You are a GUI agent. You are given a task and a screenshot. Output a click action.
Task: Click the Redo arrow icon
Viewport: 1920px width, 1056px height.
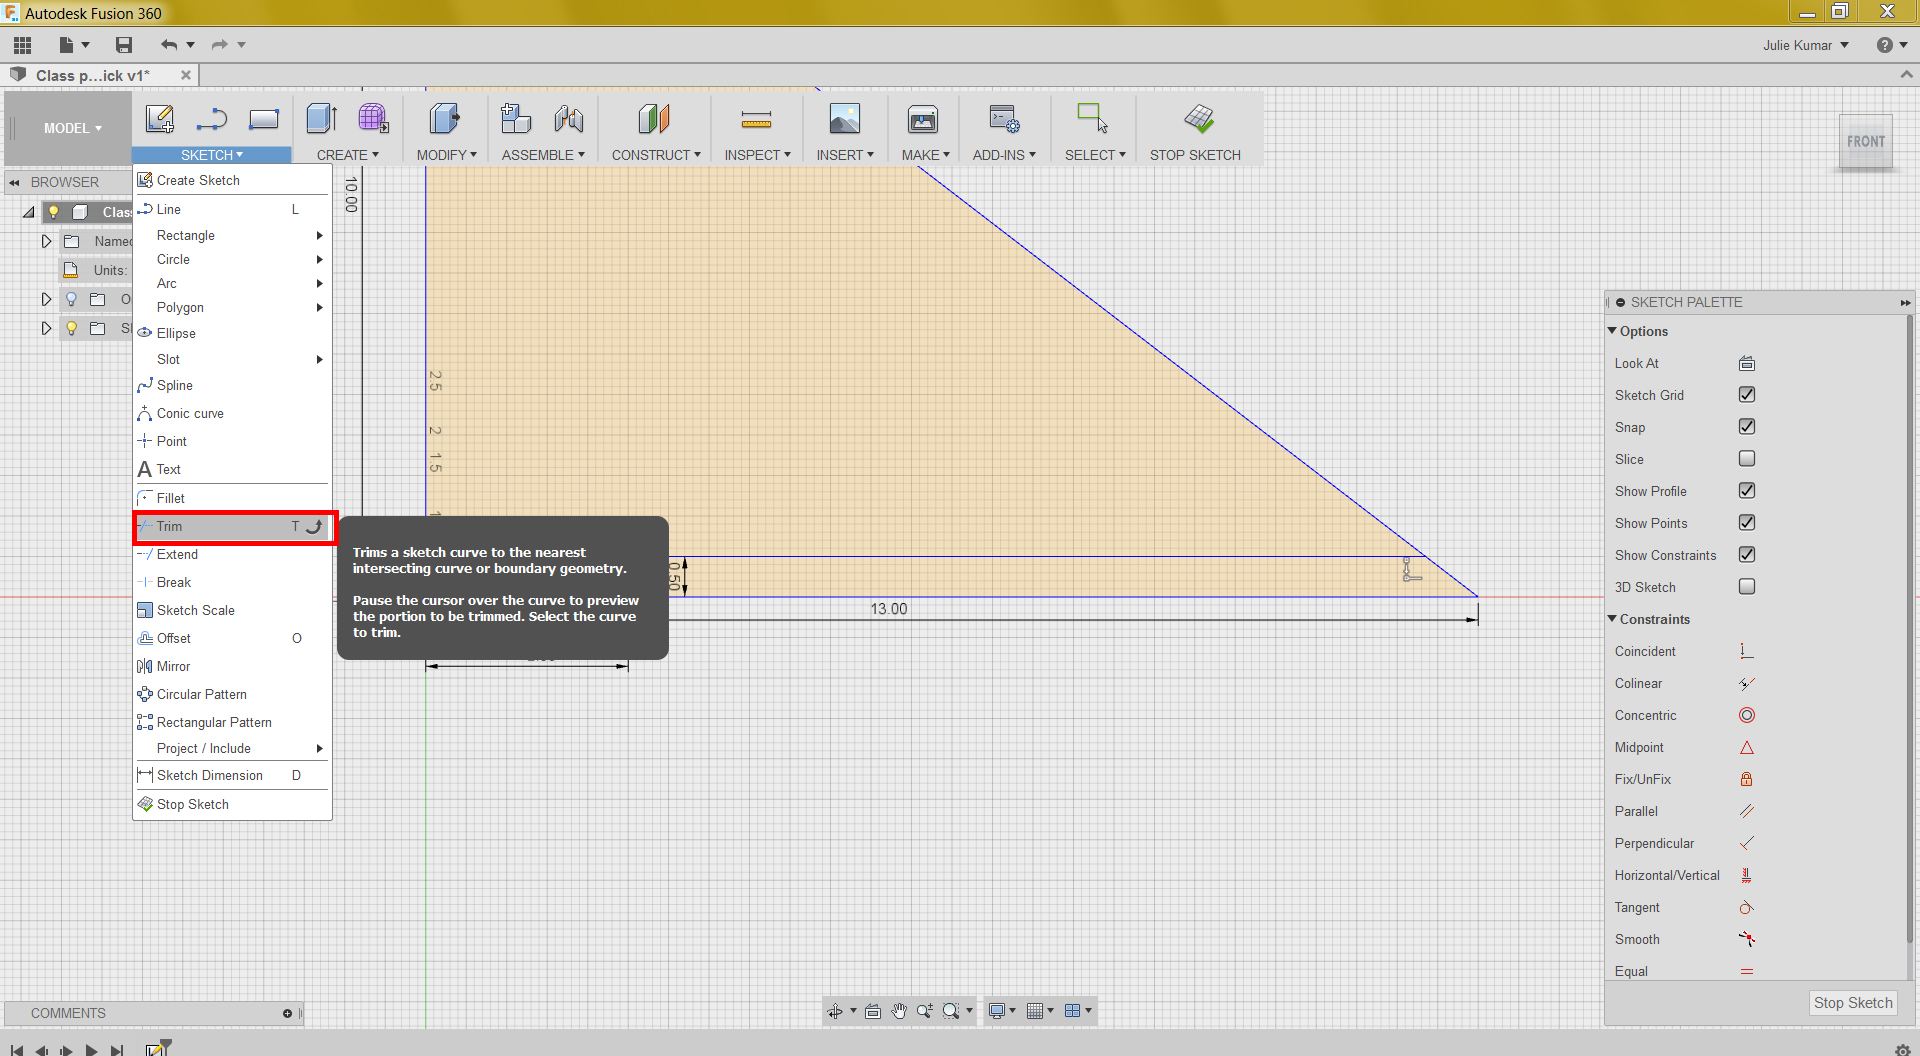[219, 45]
